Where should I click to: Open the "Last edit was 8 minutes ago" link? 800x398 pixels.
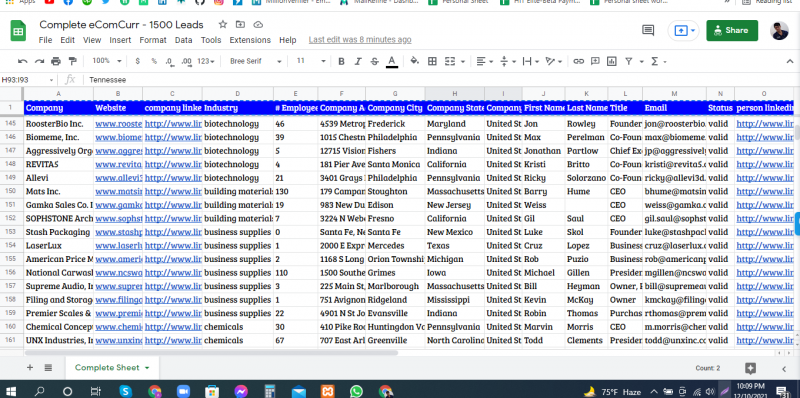click(x=360, y=40)
